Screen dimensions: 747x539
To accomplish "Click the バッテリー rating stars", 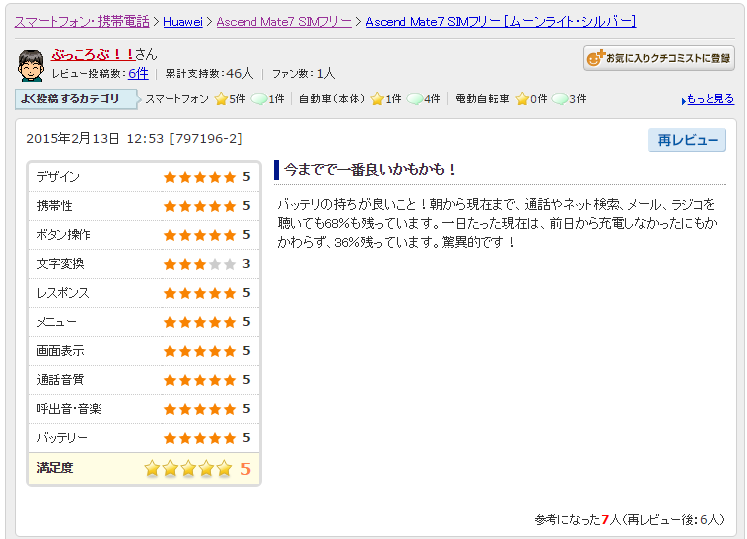I will [x=200, y=438].
